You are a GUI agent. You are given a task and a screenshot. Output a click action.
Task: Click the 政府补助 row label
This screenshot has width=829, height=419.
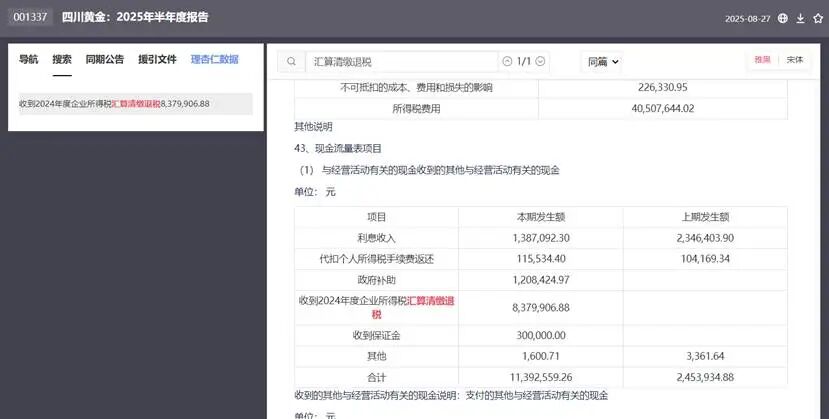376,281
